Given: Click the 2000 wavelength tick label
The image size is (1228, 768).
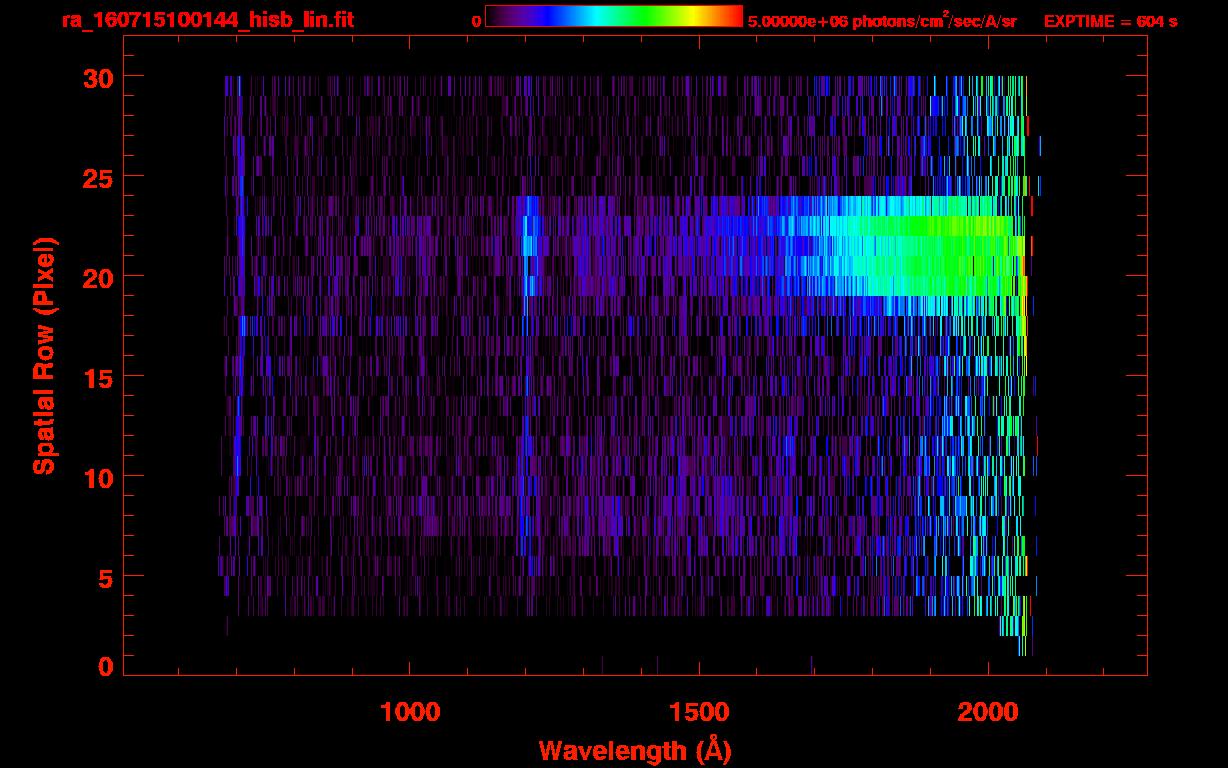Looking at the screenshot, I should 988,712.
